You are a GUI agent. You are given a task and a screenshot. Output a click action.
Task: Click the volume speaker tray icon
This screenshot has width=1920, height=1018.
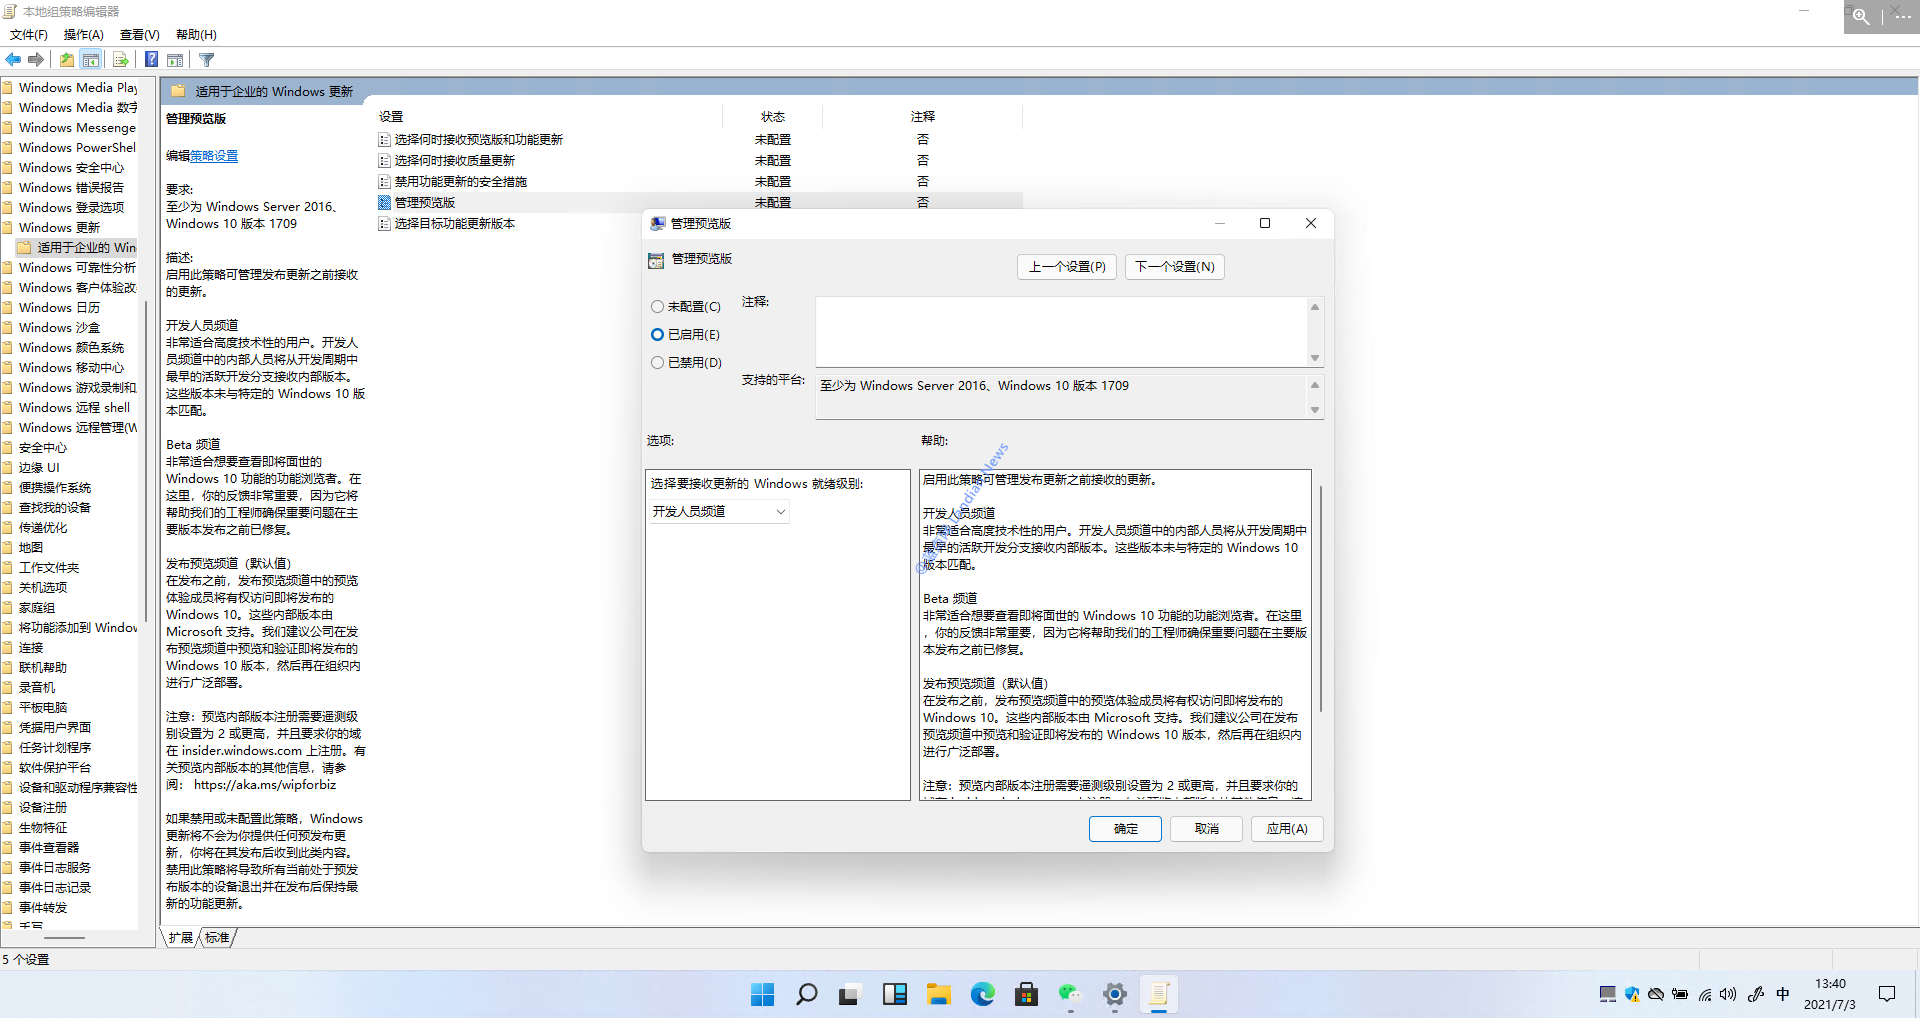1728,994
